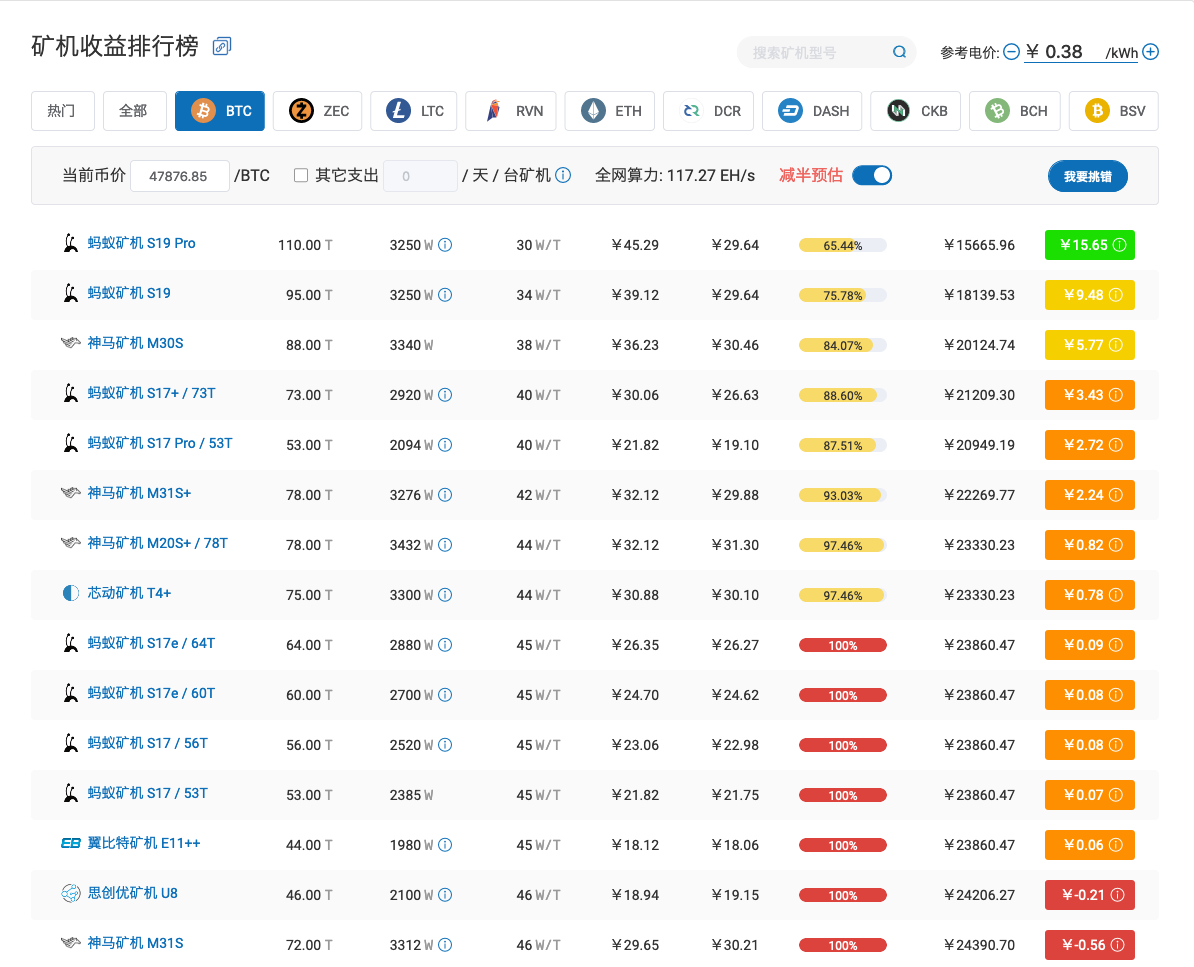Switch to the ZEC coin tab
The height and width of the screenshot is (967, 1194).
(318, 111)
